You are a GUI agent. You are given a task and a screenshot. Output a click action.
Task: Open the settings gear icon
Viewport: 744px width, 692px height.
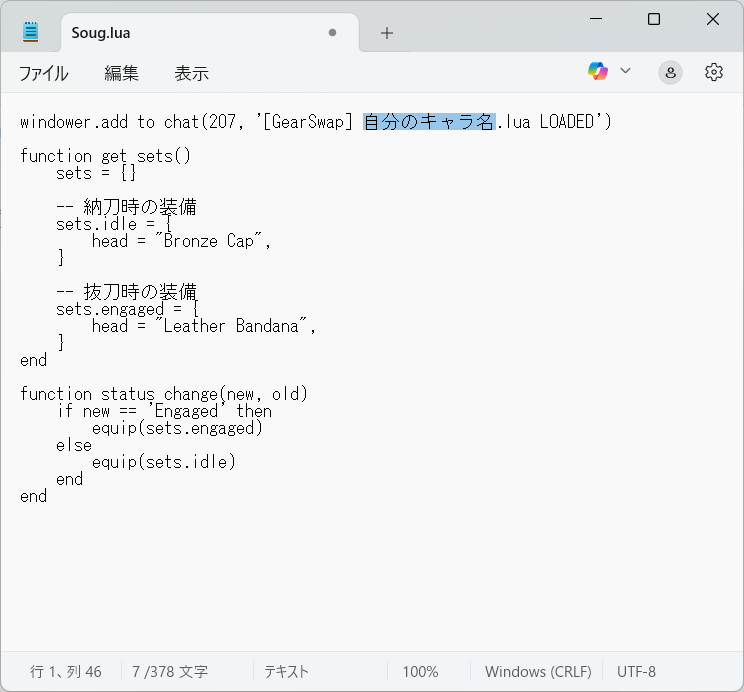click(713, 72)
